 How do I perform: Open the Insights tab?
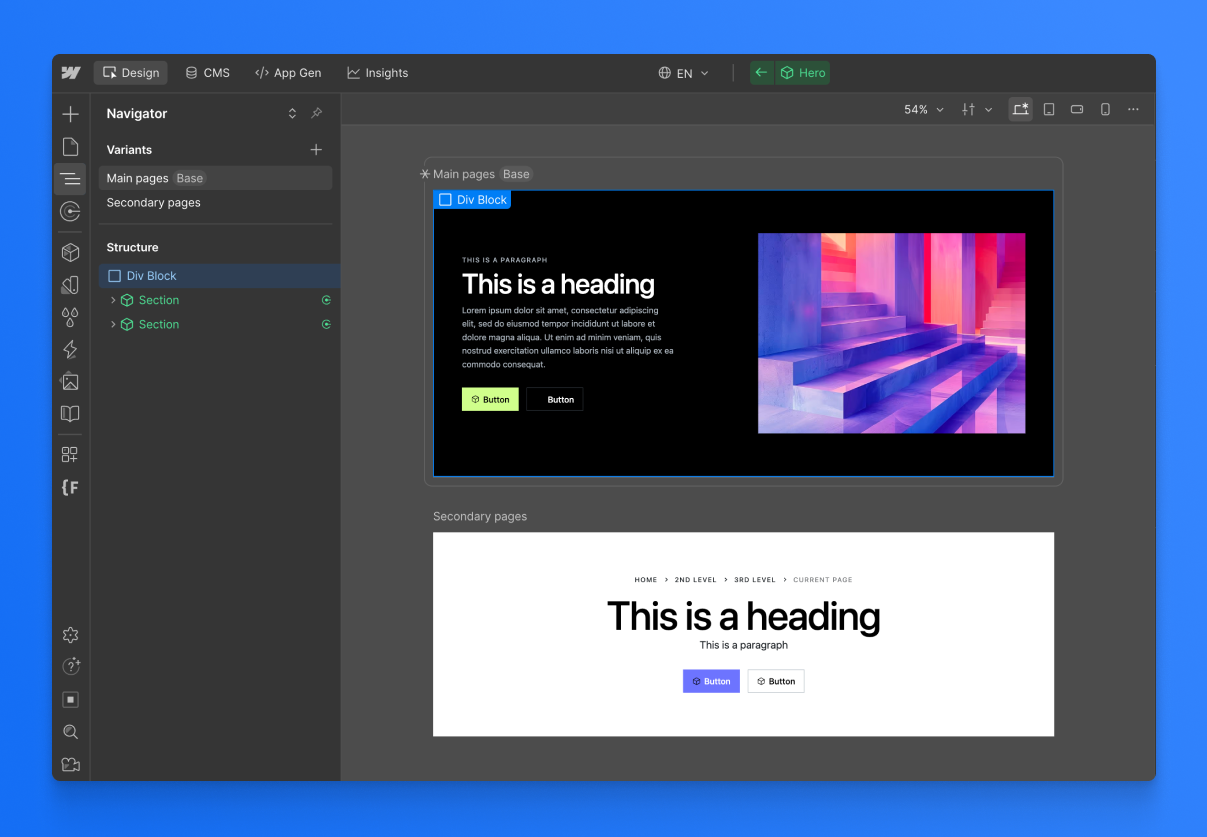pyautogui.click(x=378, y=72)
